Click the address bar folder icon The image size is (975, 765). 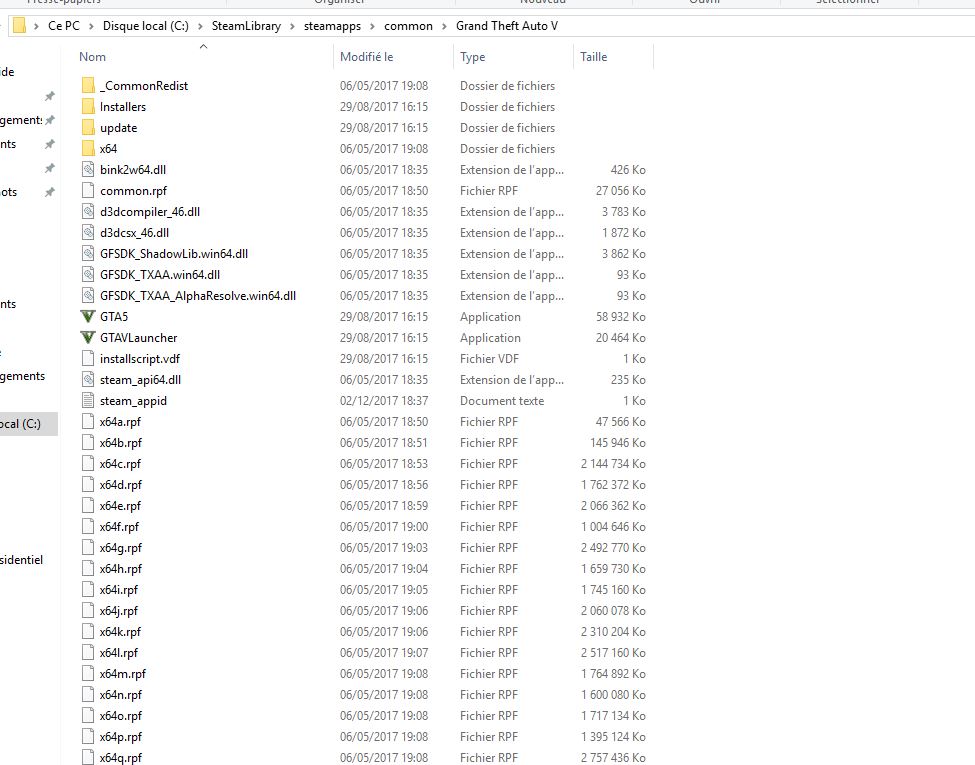(19, 26)
